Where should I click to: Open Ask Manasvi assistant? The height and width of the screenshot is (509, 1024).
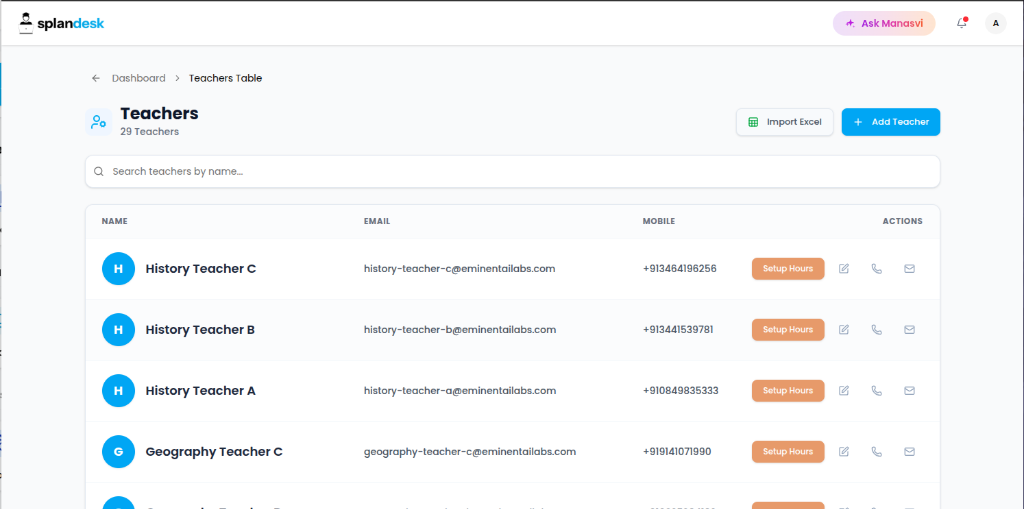tap(884, 24)
